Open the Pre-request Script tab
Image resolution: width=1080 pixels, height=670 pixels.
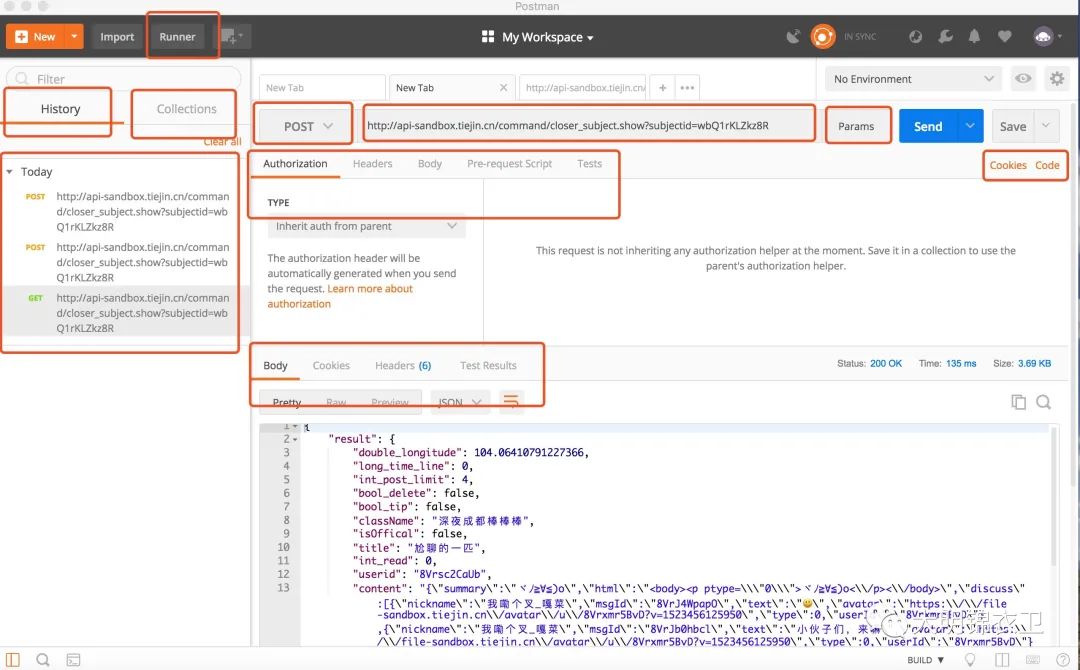coord(510,164)
